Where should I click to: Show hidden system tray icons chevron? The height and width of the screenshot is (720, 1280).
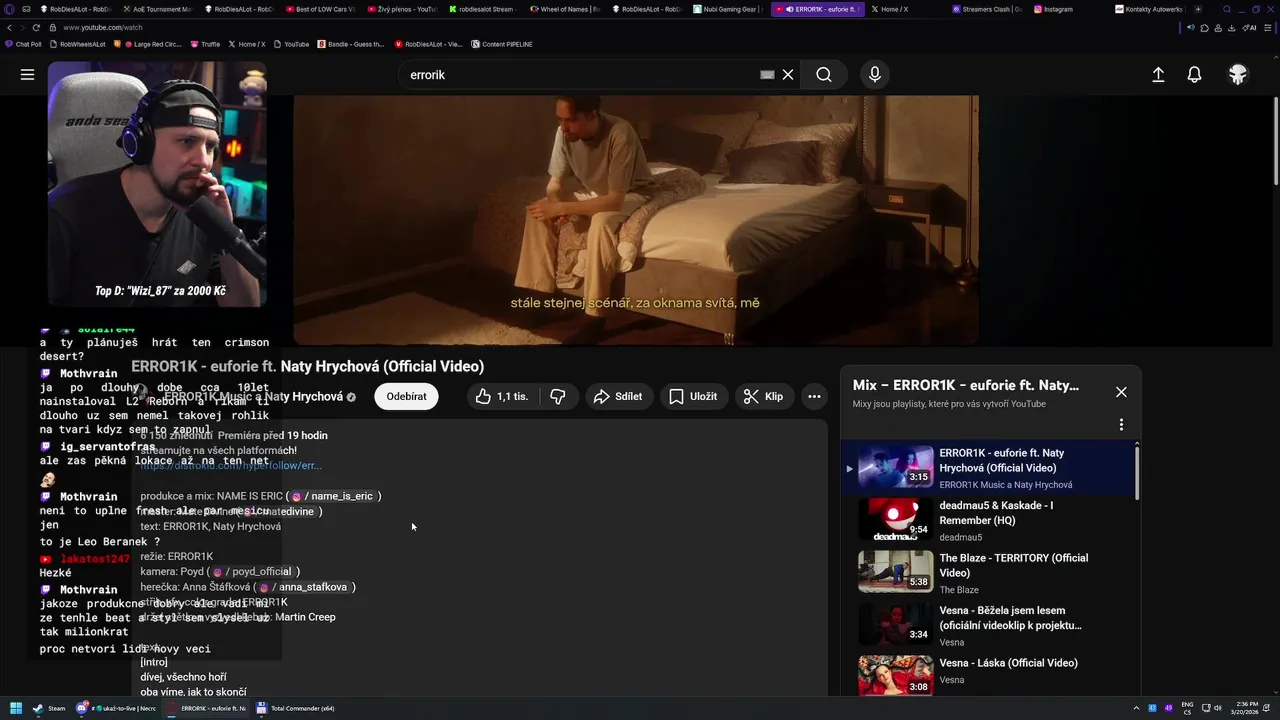tap(1137, 708)
